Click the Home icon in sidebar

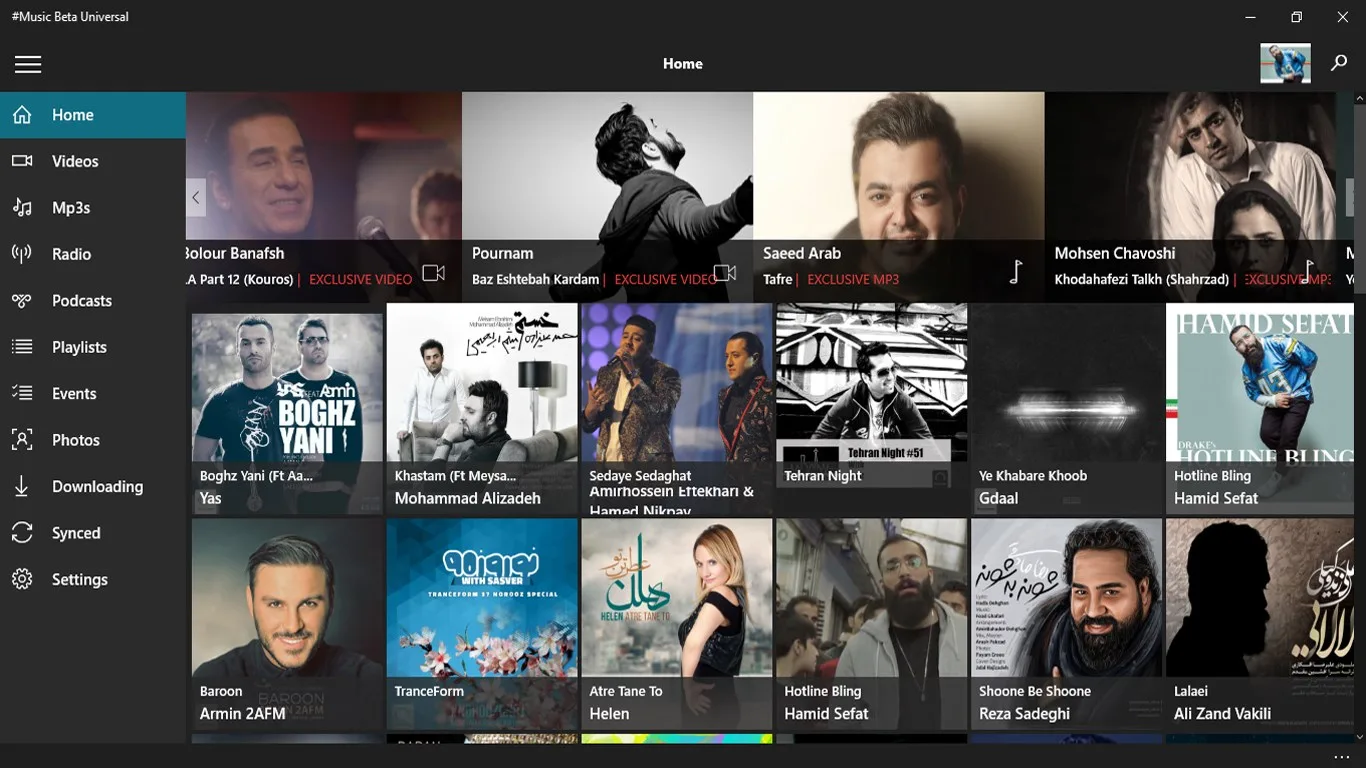pos(22,115)
